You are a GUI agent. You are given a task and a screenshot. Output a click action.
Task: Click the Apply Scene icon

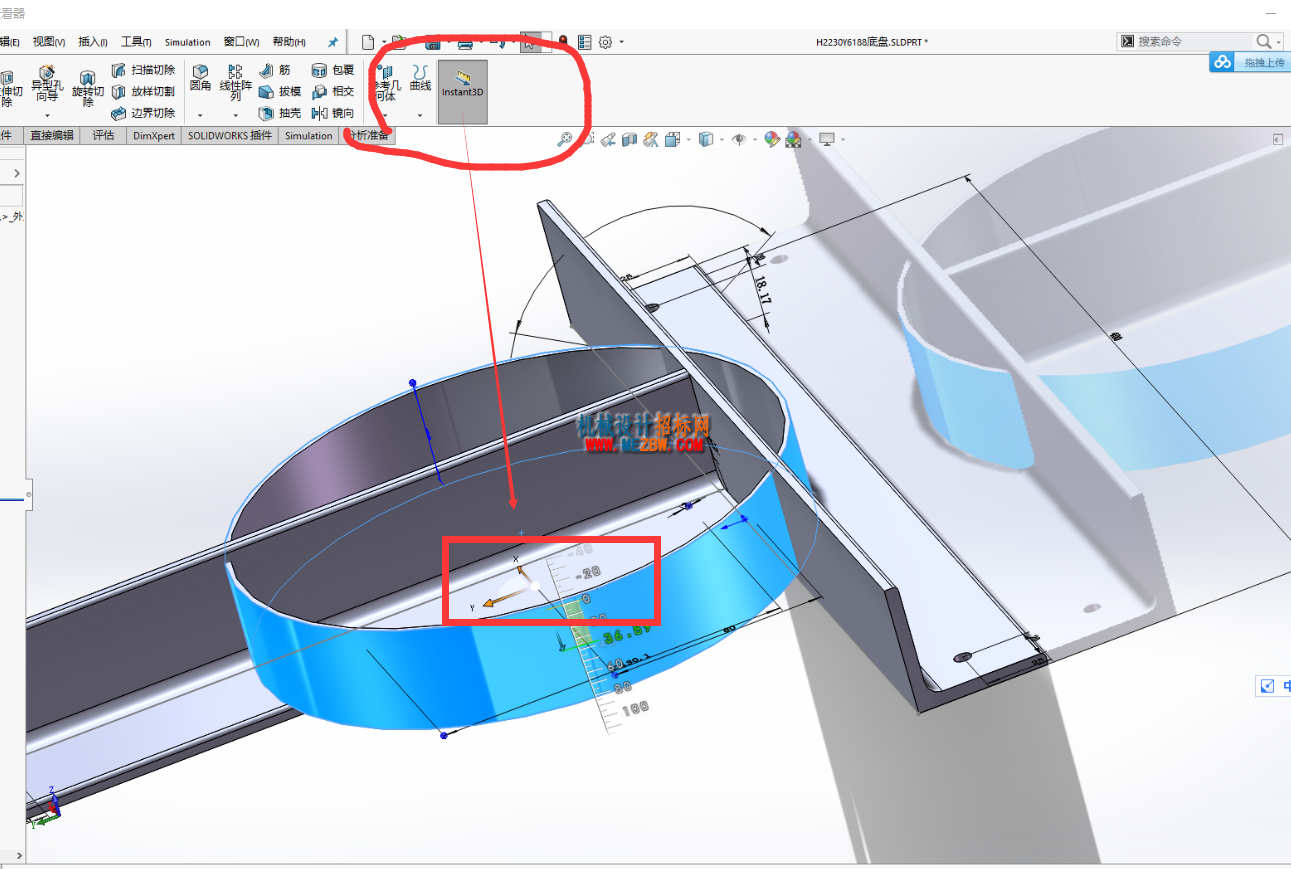coord(793,140)
